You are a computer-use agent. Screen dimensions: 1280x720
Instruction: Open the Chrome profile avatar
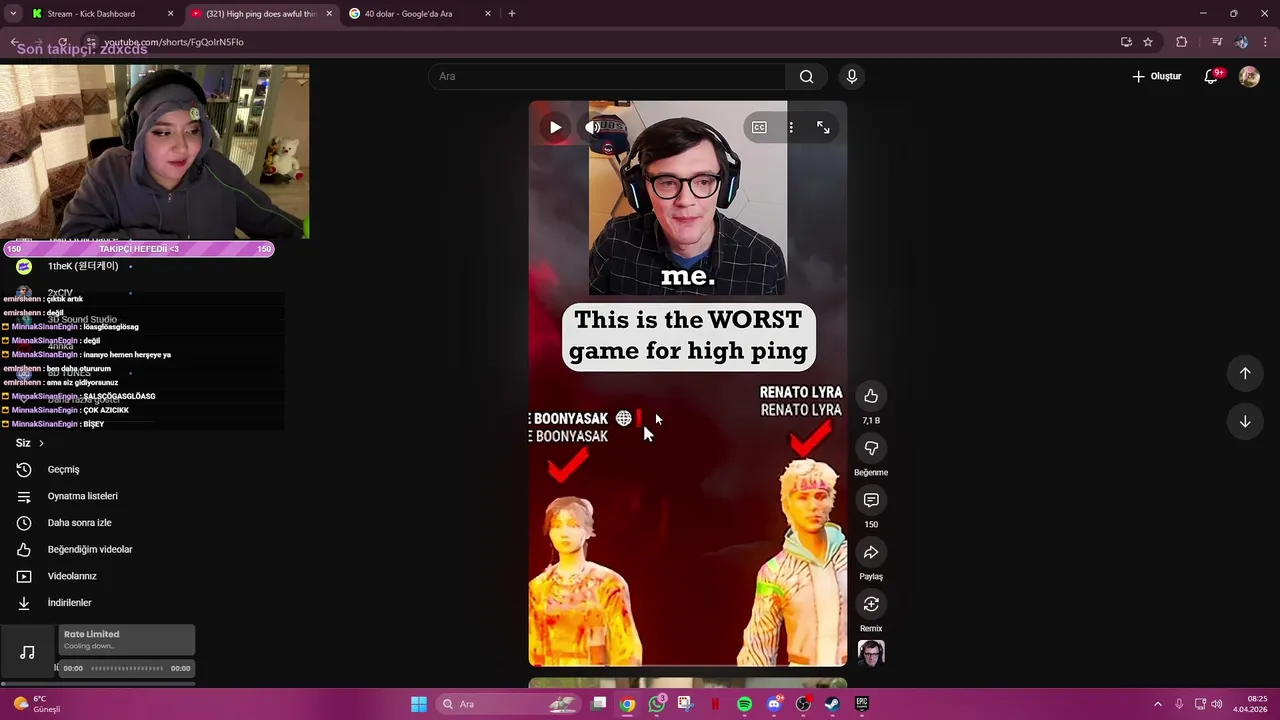pos(1241,42)
